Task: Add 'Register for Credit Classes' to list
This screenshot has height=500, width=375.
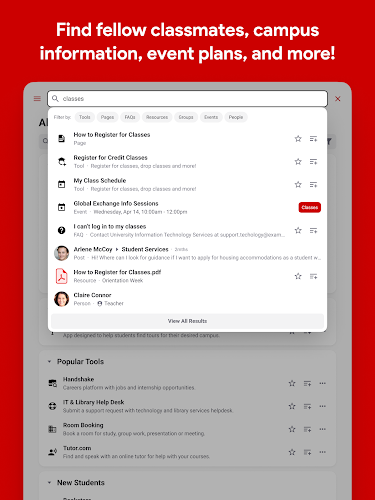Action: [x=313, y=162]
